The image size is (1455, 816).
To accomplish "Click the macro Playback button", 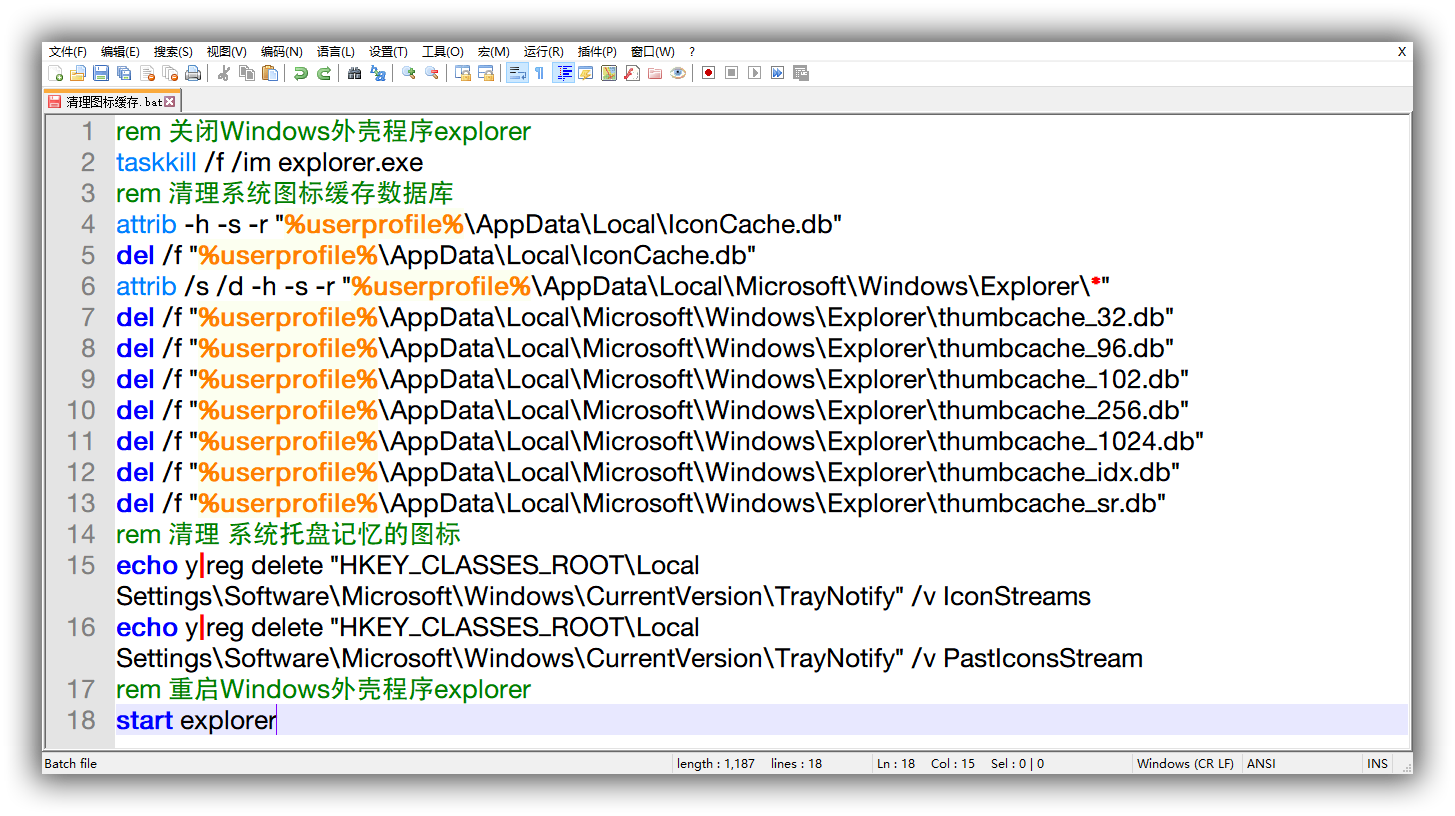I will coord(754,73).
